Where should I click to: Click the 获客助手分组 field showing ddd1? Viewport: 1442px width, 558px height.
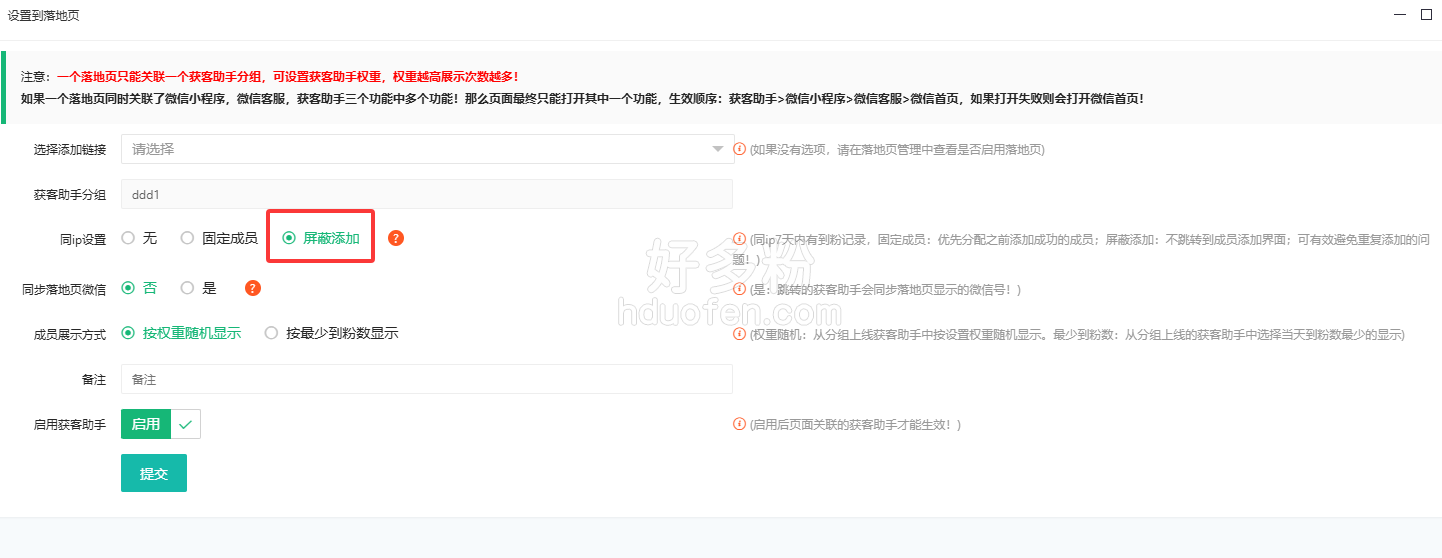[x=427, y=194]
